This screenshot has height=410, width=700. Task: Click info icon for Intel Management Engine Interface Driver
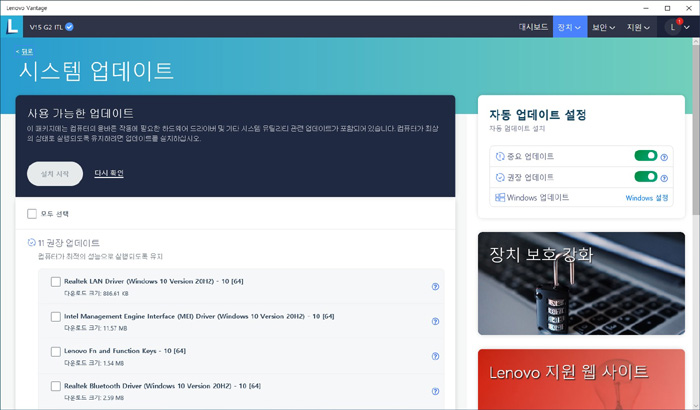[435, 322]
